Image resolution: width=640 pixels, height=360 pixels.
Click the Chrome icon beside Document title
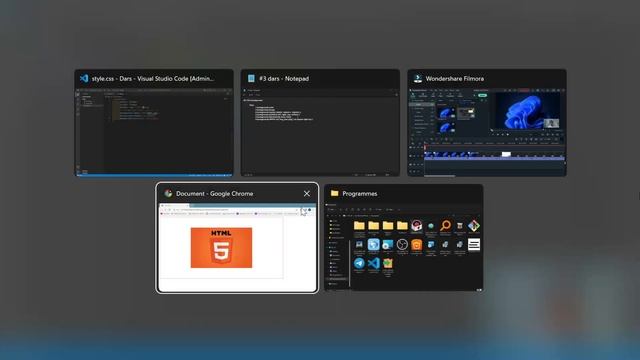pos(168,193)
